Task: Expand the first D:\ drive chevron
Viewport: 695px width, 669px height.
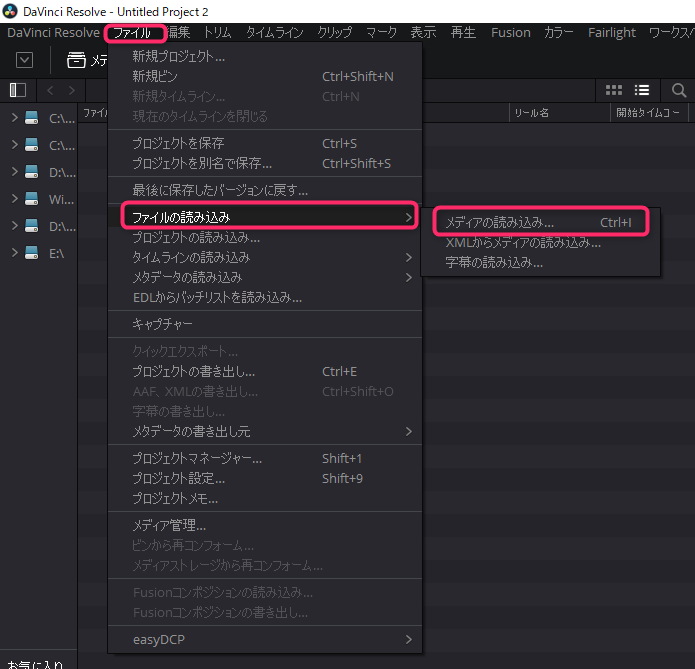Action: [15, 172]
